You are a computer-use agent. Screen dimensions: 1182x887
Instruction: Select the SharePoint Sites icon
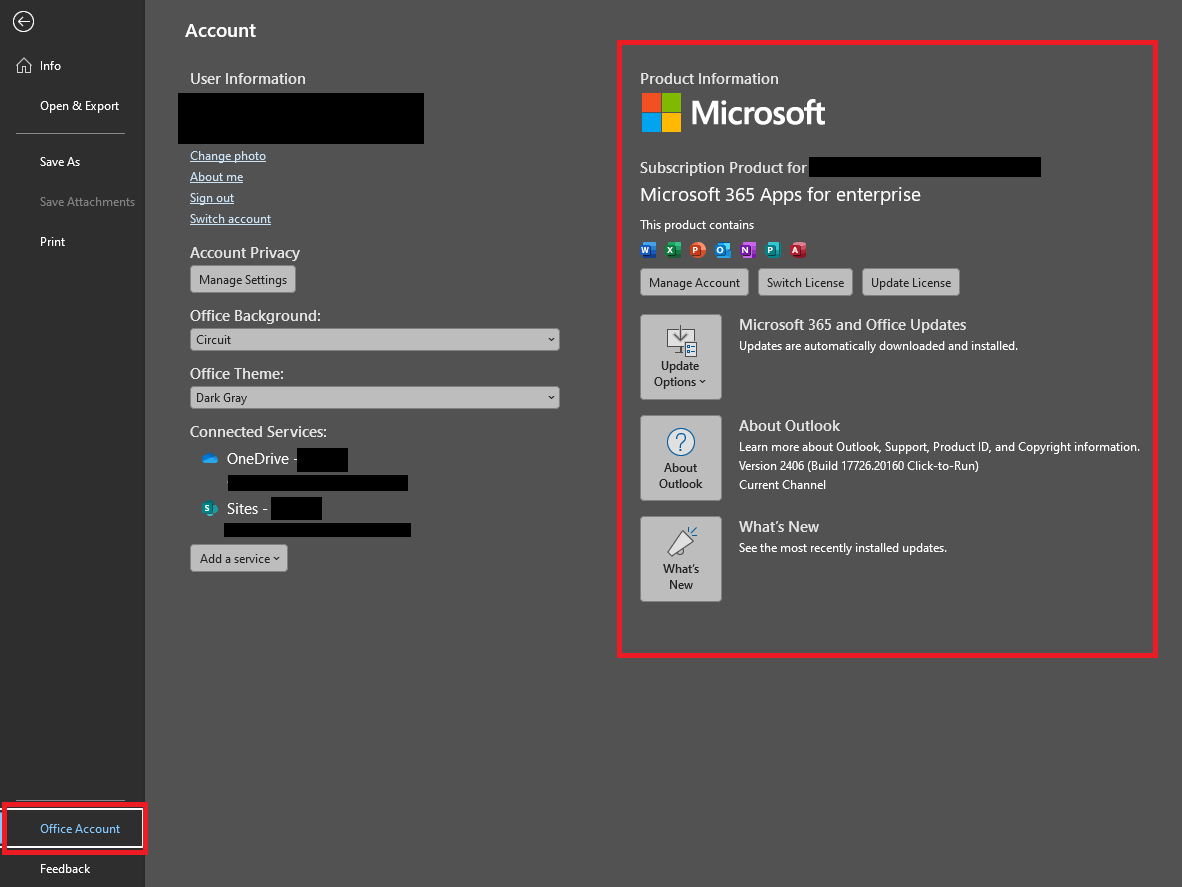point(210,508)
